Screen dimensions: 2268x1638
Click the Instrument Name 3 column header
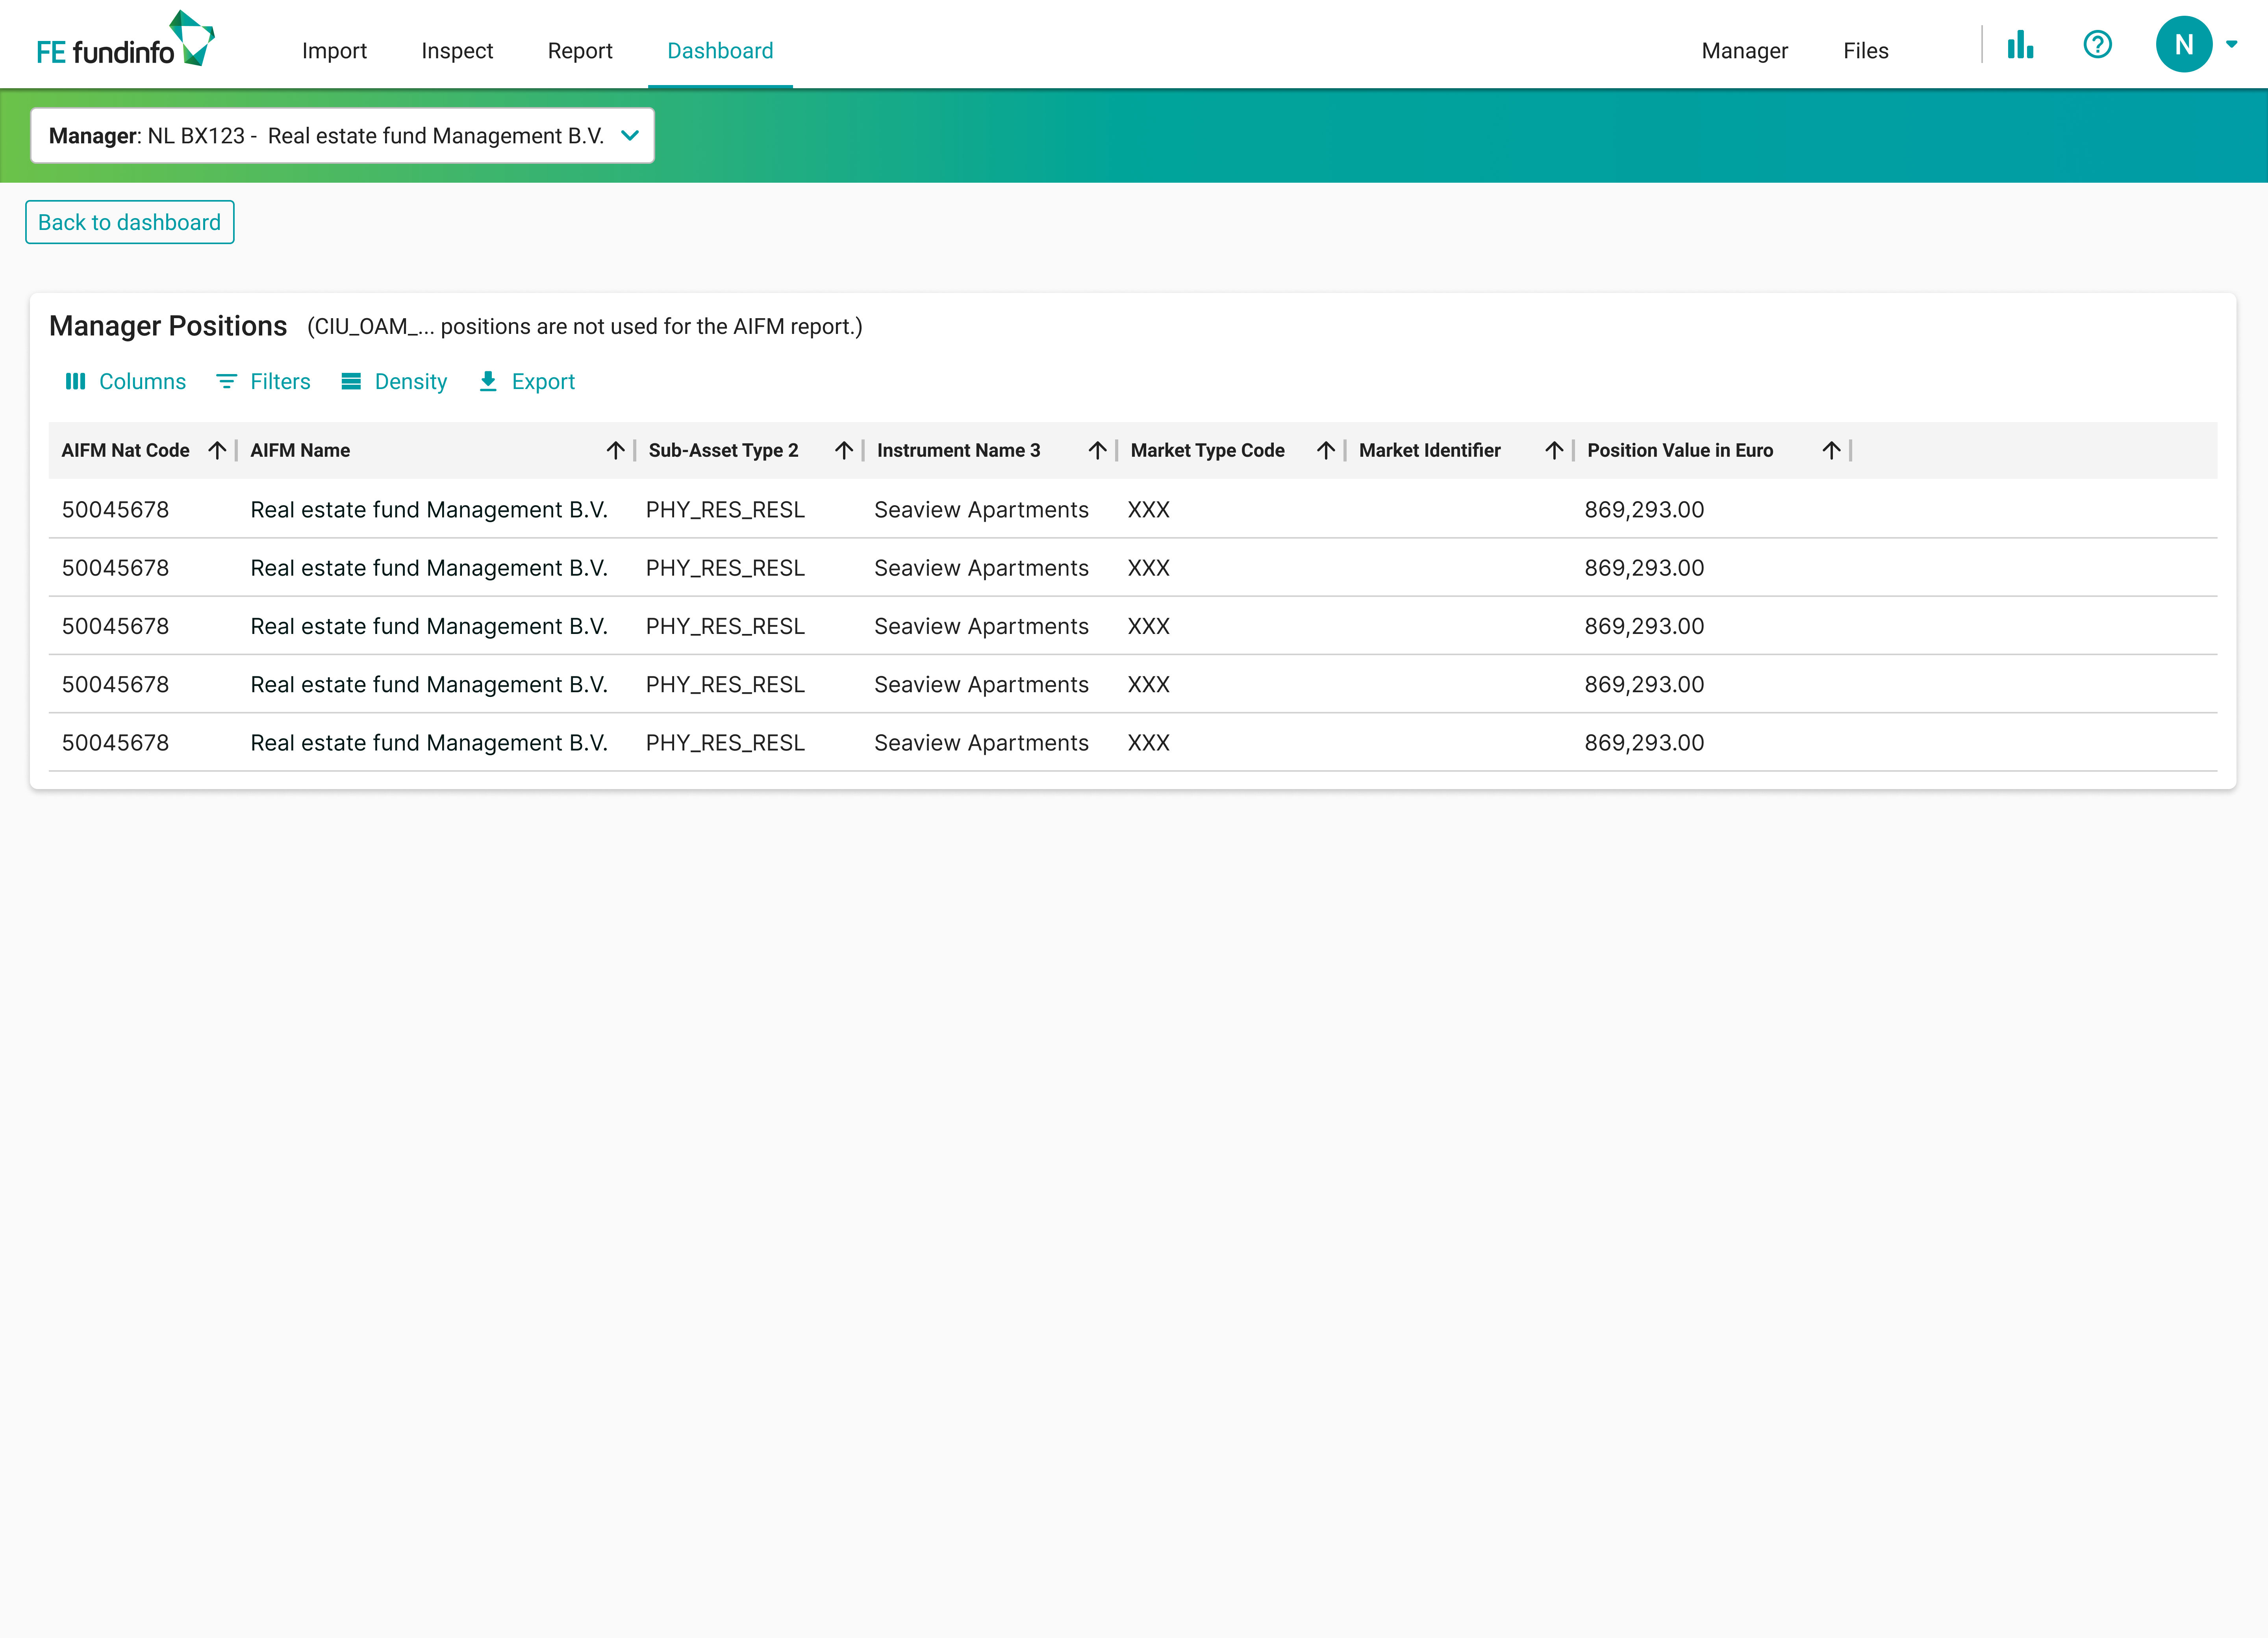pos(959,451)
